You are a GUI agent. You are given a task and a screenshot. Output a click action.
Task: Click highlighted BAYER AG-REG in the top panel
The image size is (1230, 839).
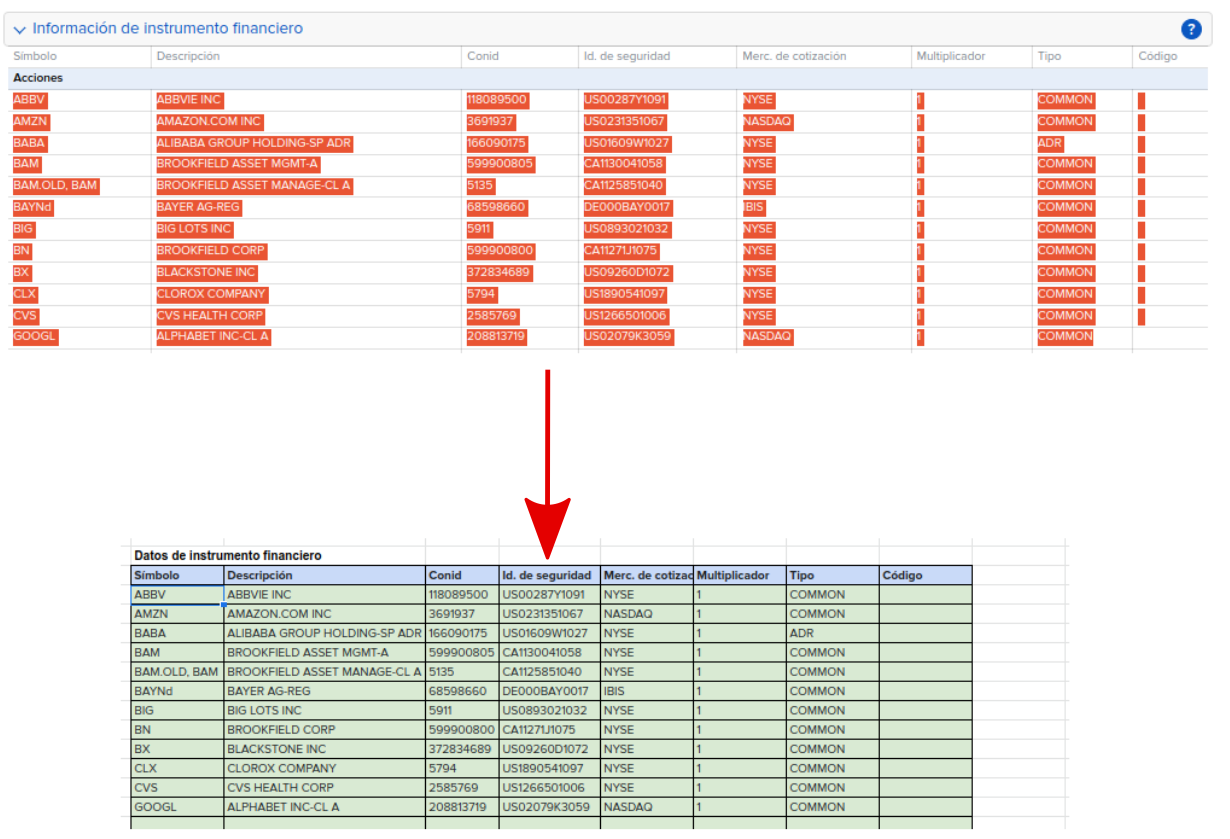point(199,208)
